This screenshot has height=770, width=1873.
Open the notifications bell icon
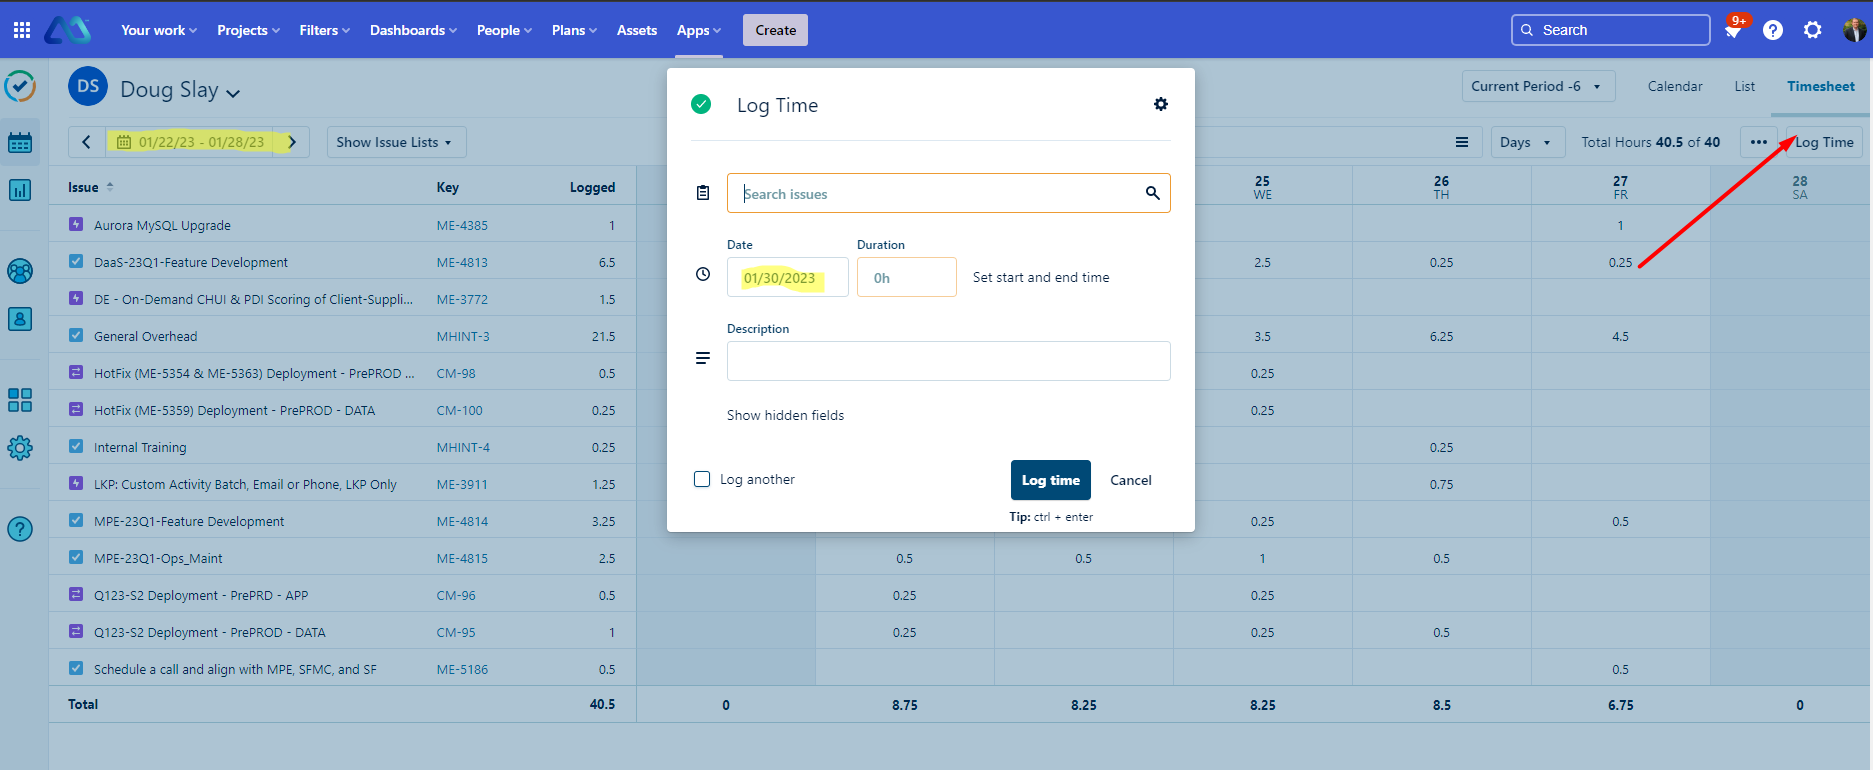pos(1733,31)
